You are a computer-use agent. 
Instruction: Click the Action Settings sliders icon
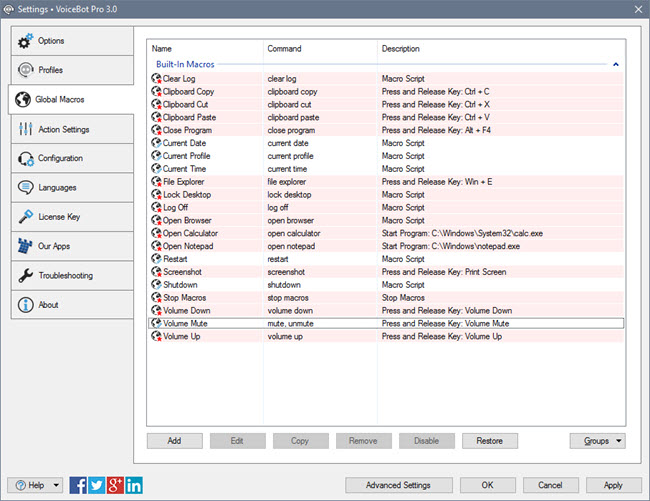(25, 129)
